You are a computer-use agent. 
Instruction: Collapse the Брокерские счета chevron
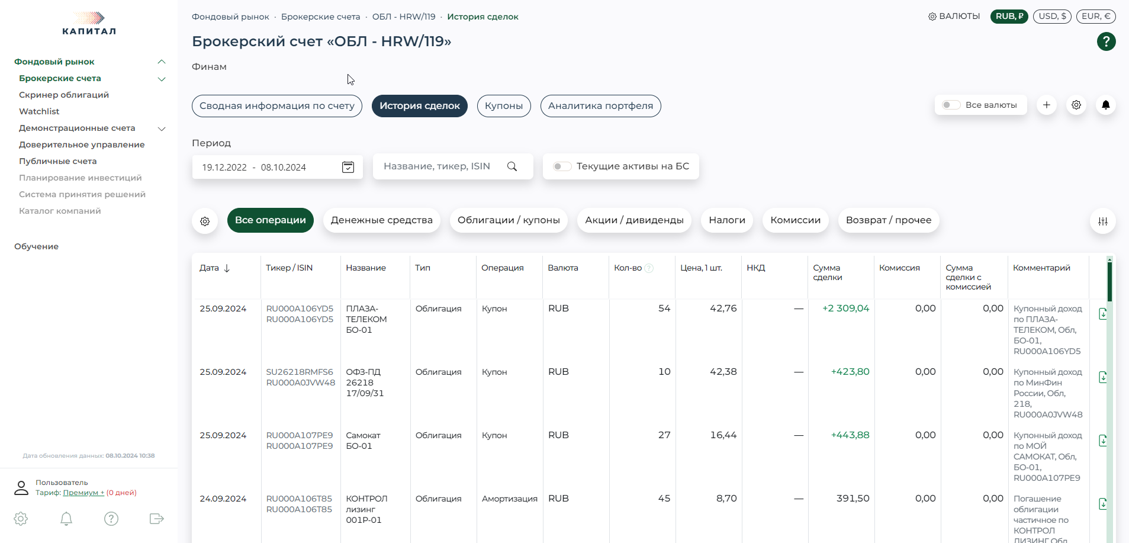pos(162,78)
